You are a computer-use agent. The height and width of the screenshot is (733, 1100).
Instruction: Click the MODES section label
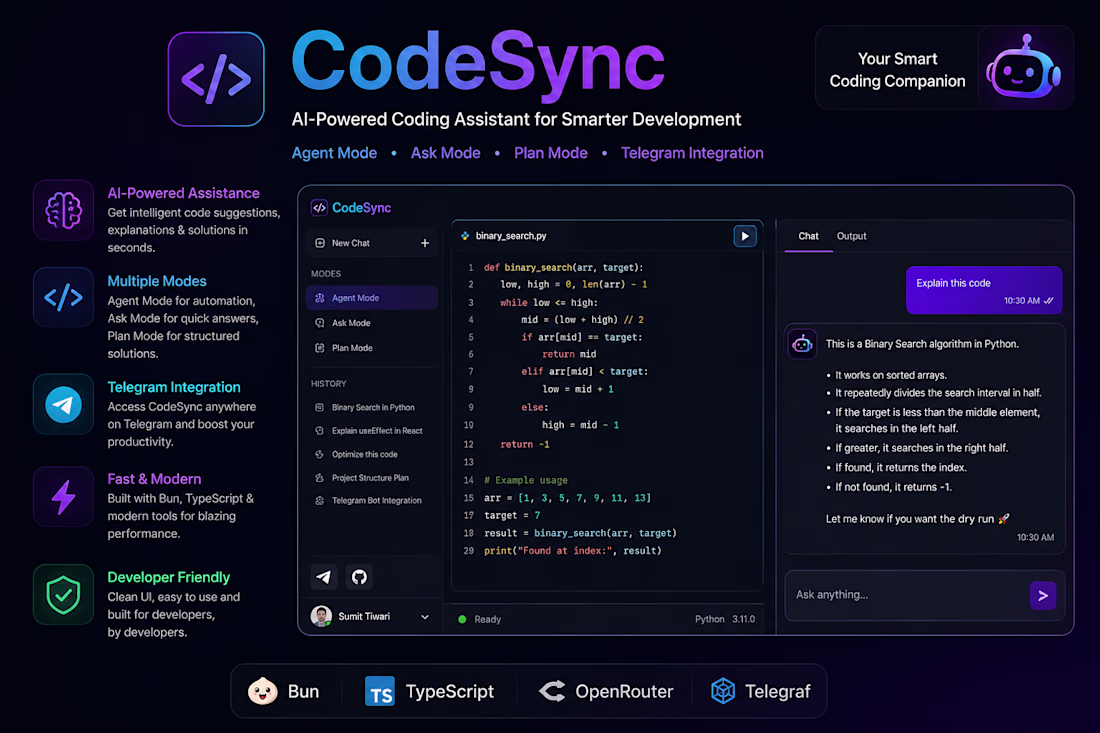pos(326,274)
